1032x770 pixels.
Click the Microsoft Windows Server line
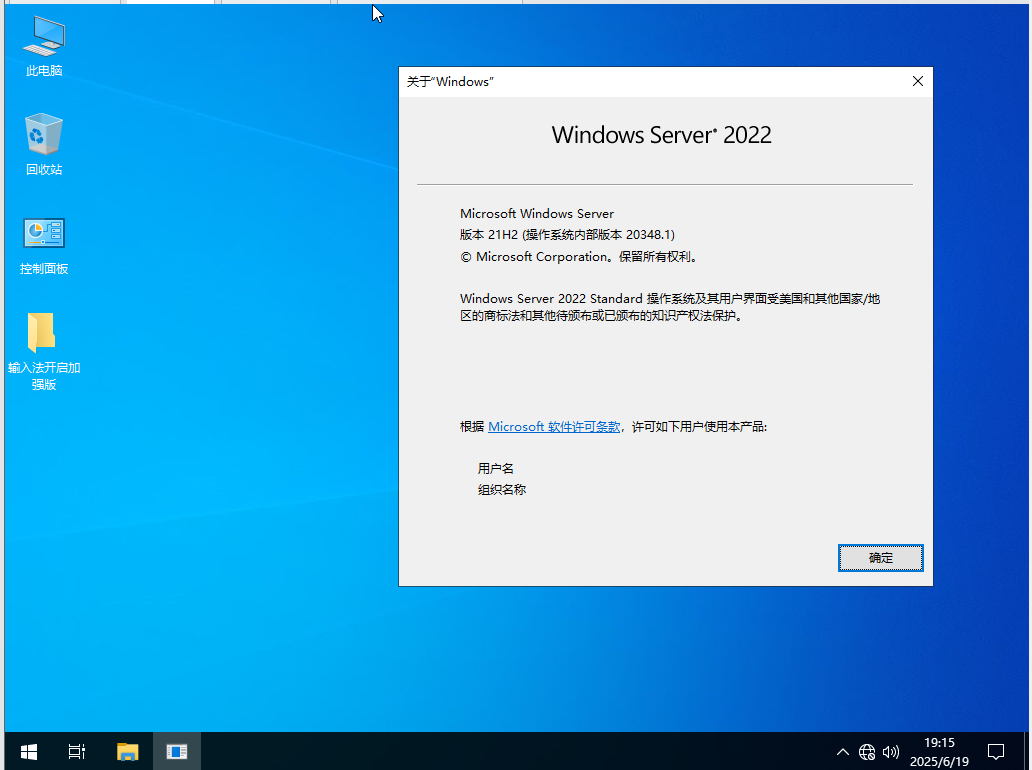tap(537, 214)
